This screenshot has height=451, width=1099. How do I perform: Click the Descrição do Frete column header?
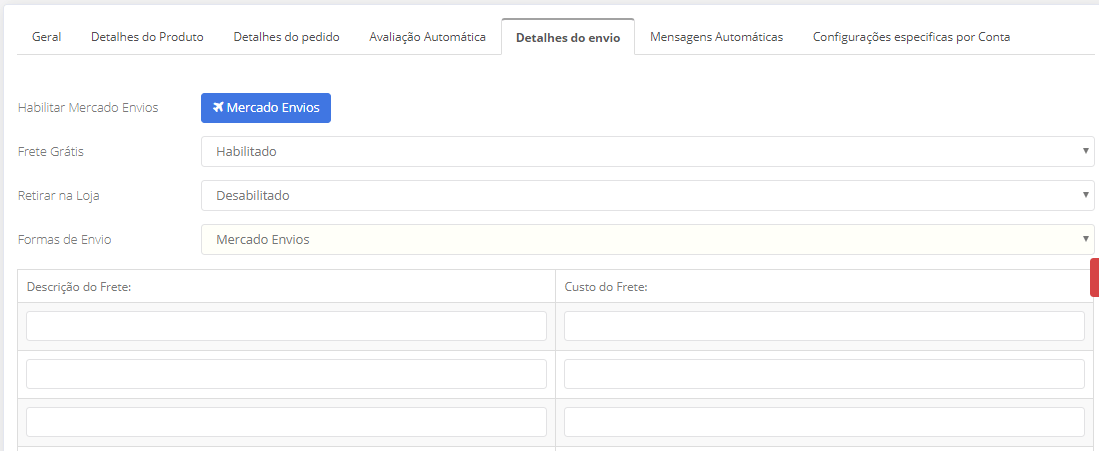point(80,287)
